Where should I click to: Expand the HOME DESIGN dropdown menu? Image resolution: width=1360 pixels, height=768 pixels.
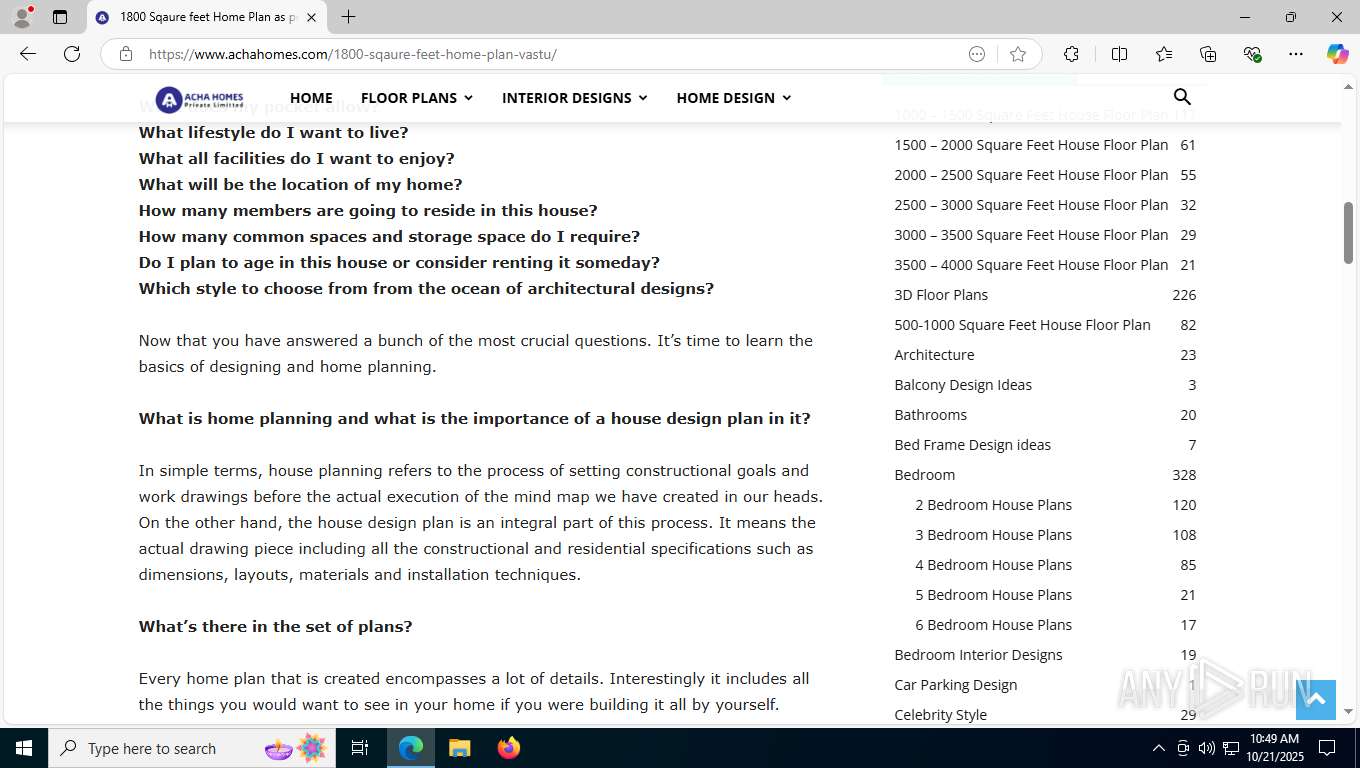tap(734, 98)
